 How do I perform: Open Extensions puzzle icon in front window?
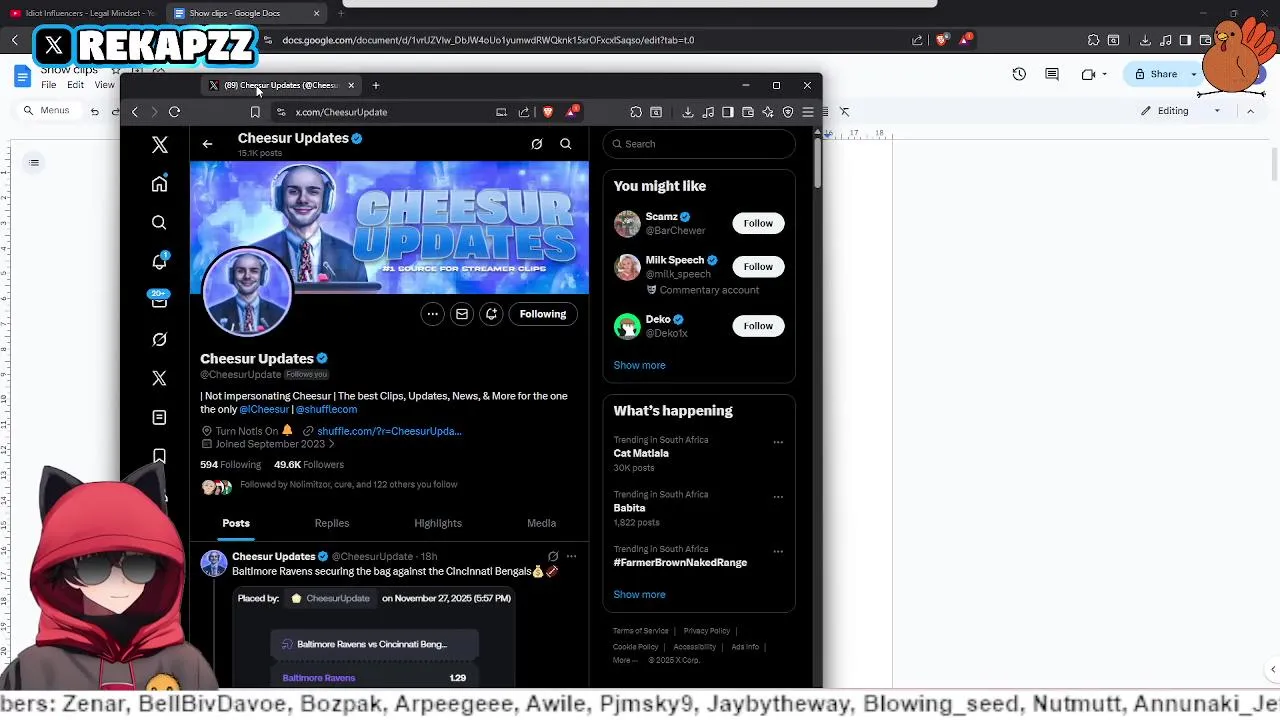pos(636,112)
